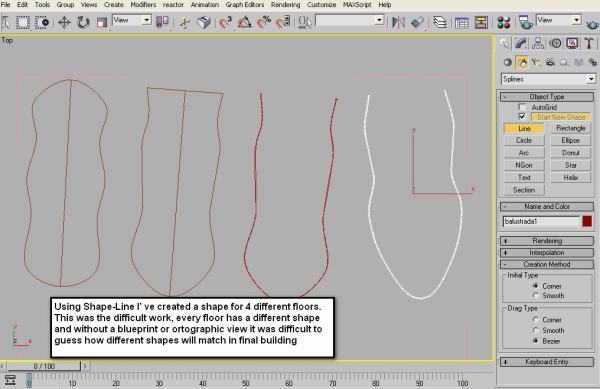Select Initial Type Corner radio button
This screenshot has height=389, width=600.
[x=536, y=286]
